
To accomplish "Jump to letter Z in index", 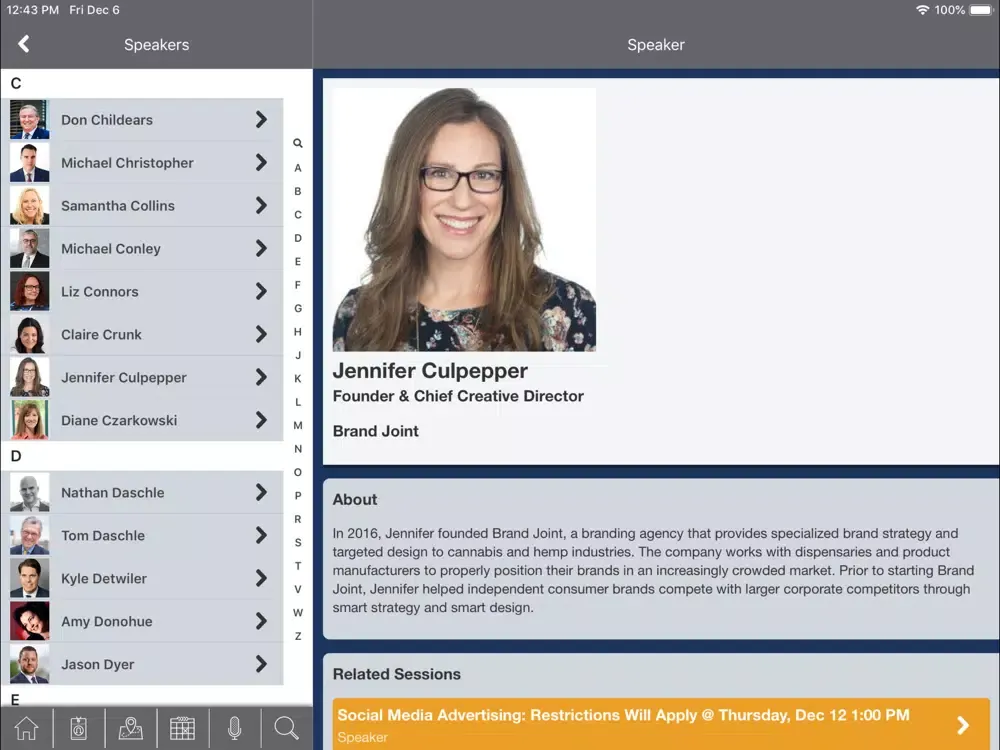I will pyautogui.click(x=298, y=636).
